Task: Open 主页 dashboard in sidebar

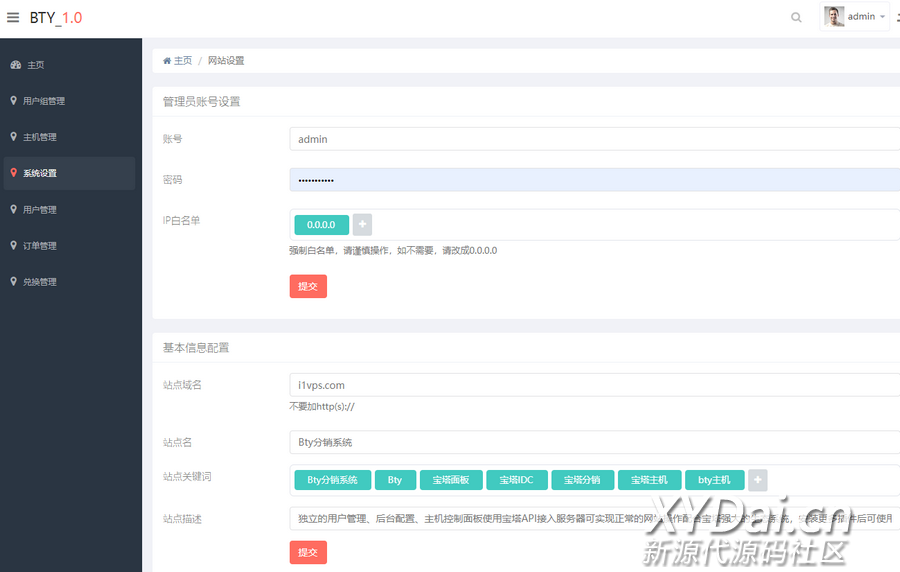Action: point(35,65)
